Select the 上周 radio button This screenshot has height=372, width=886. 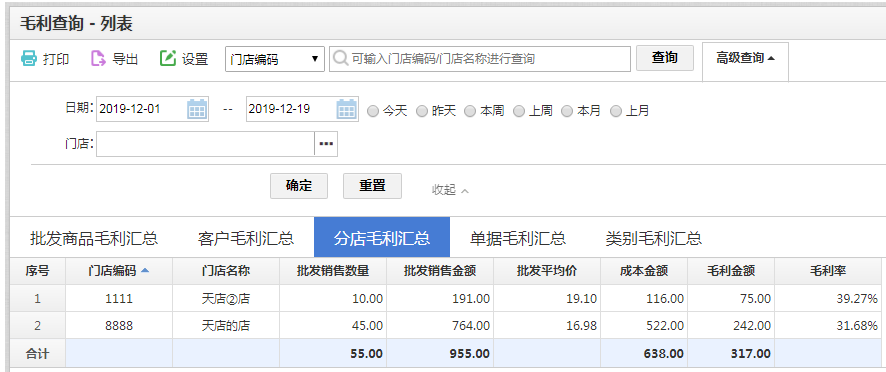(x=519, y=111)
